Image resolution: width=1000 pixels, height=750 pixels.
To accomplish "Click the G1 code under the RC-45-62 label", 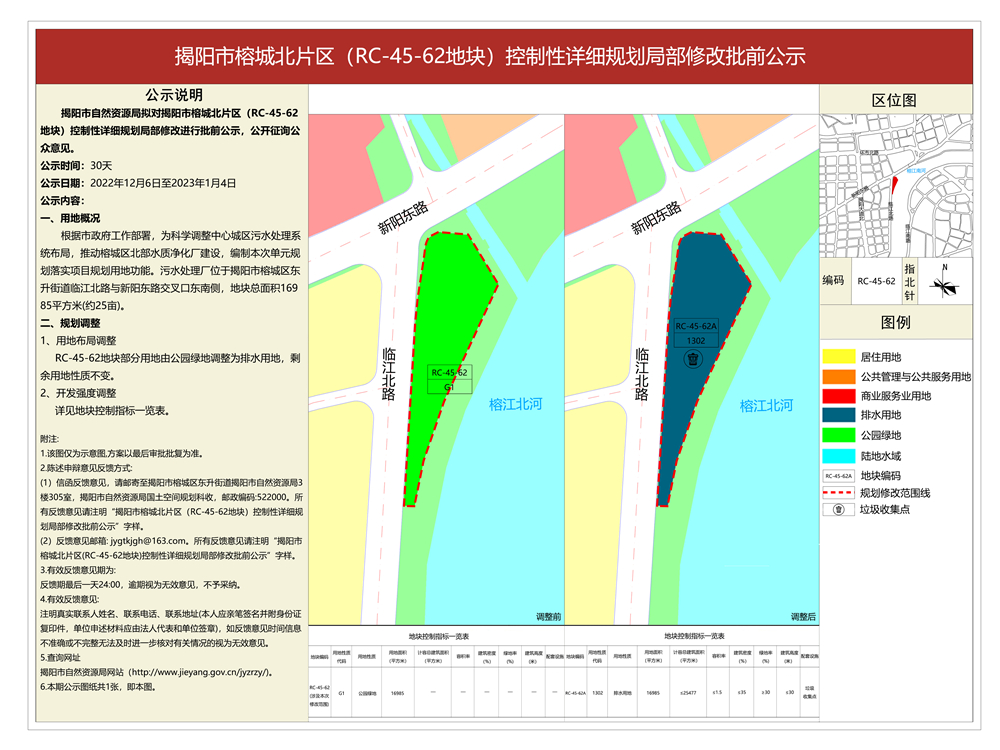I will (x=449, y=387).
